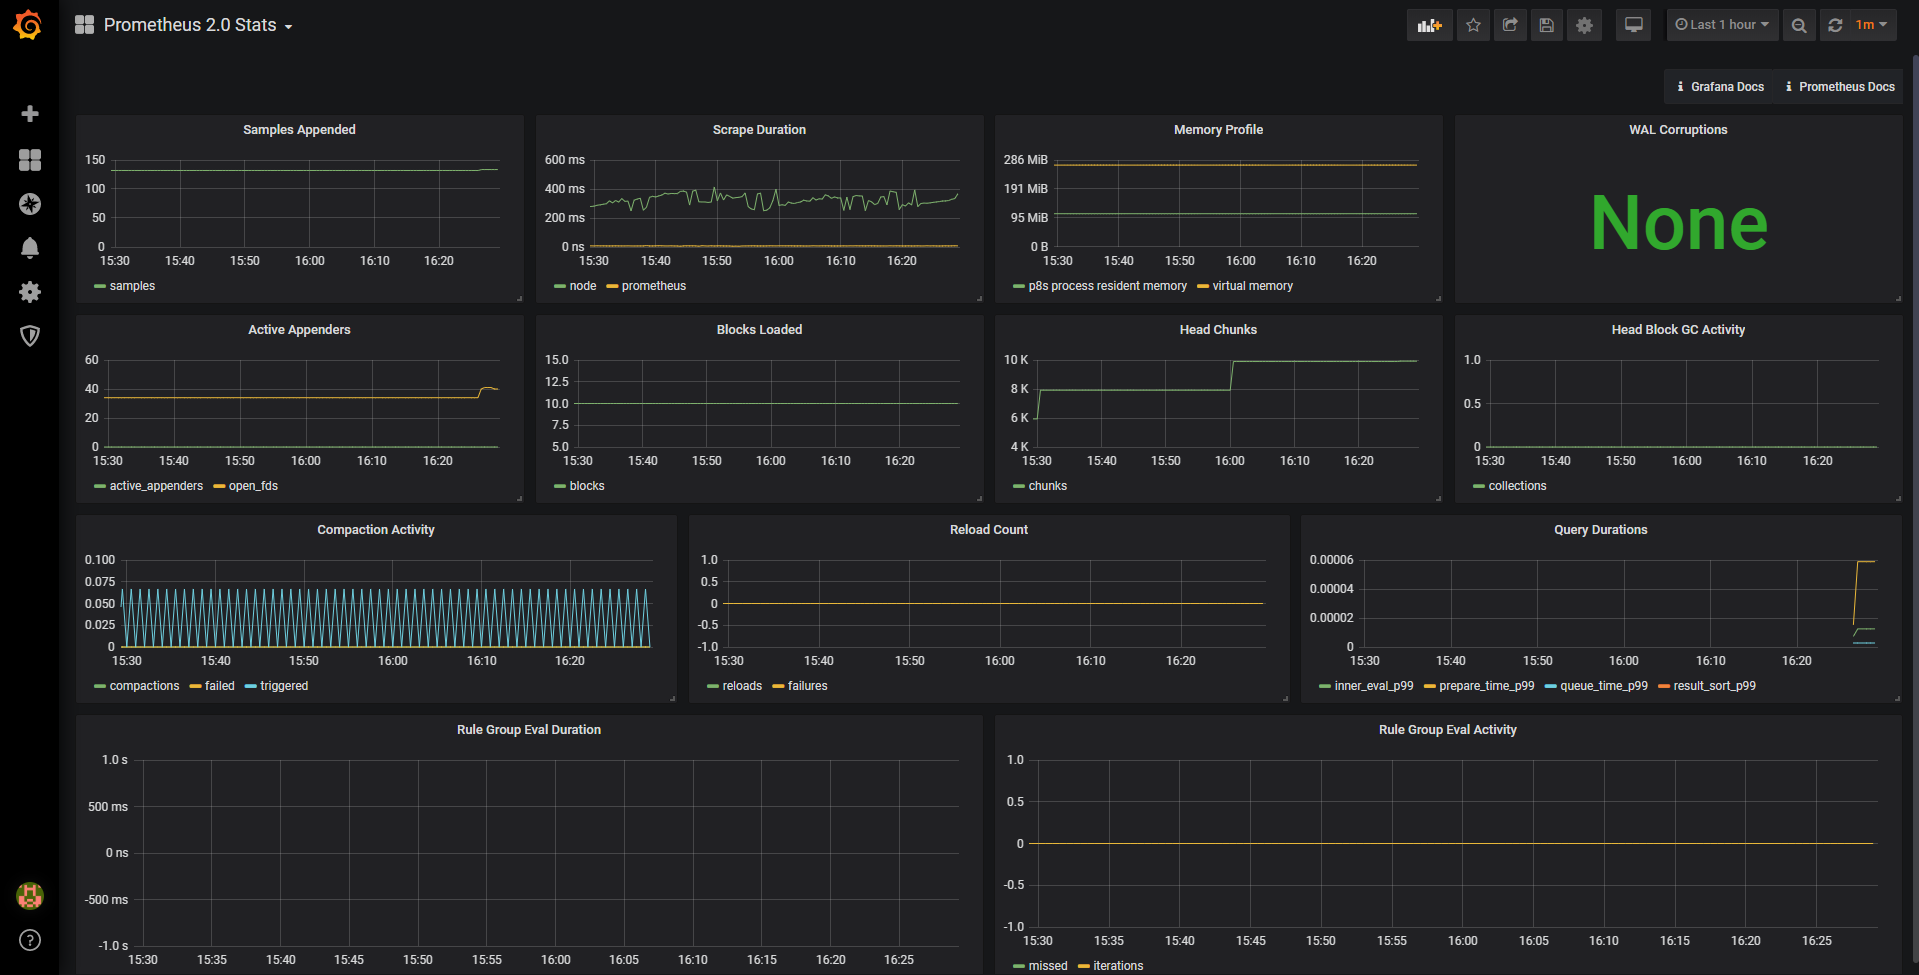Star this dashboard as favorite
The height and width of the screenshot is (975, 1919).
pyautogui.click(x=1473, y=25)
